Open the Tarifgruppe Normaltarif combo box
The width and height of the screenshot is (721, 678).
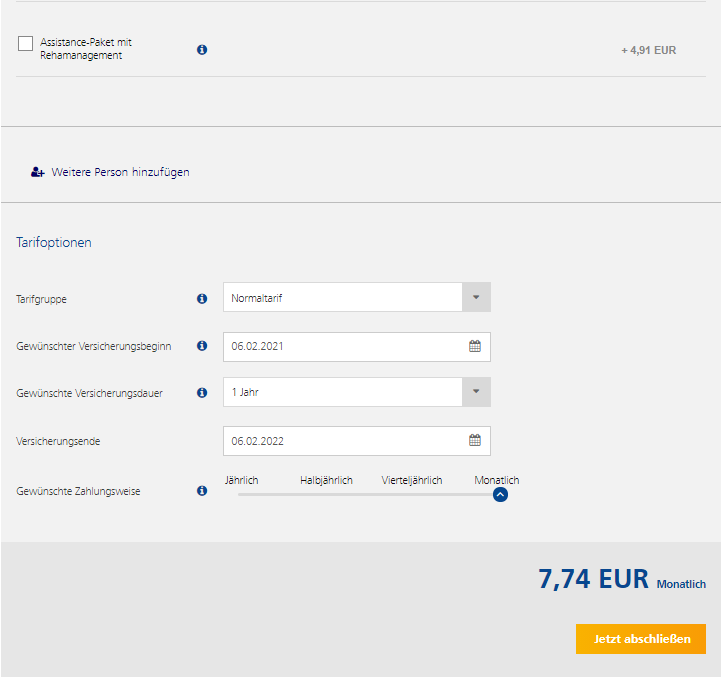pyautogui.click(x=357, y=297)
